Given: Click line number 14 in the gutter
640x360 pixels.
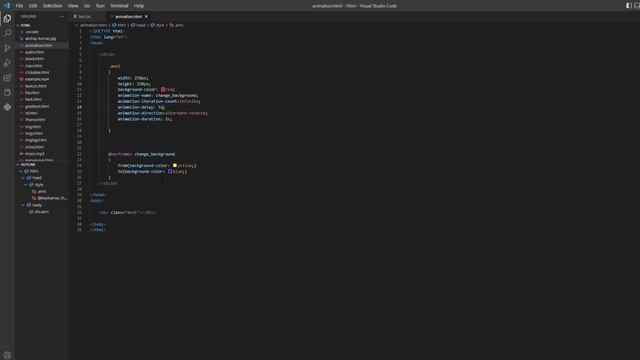Looking at the screenshot, I should click(x=79, y=107).
